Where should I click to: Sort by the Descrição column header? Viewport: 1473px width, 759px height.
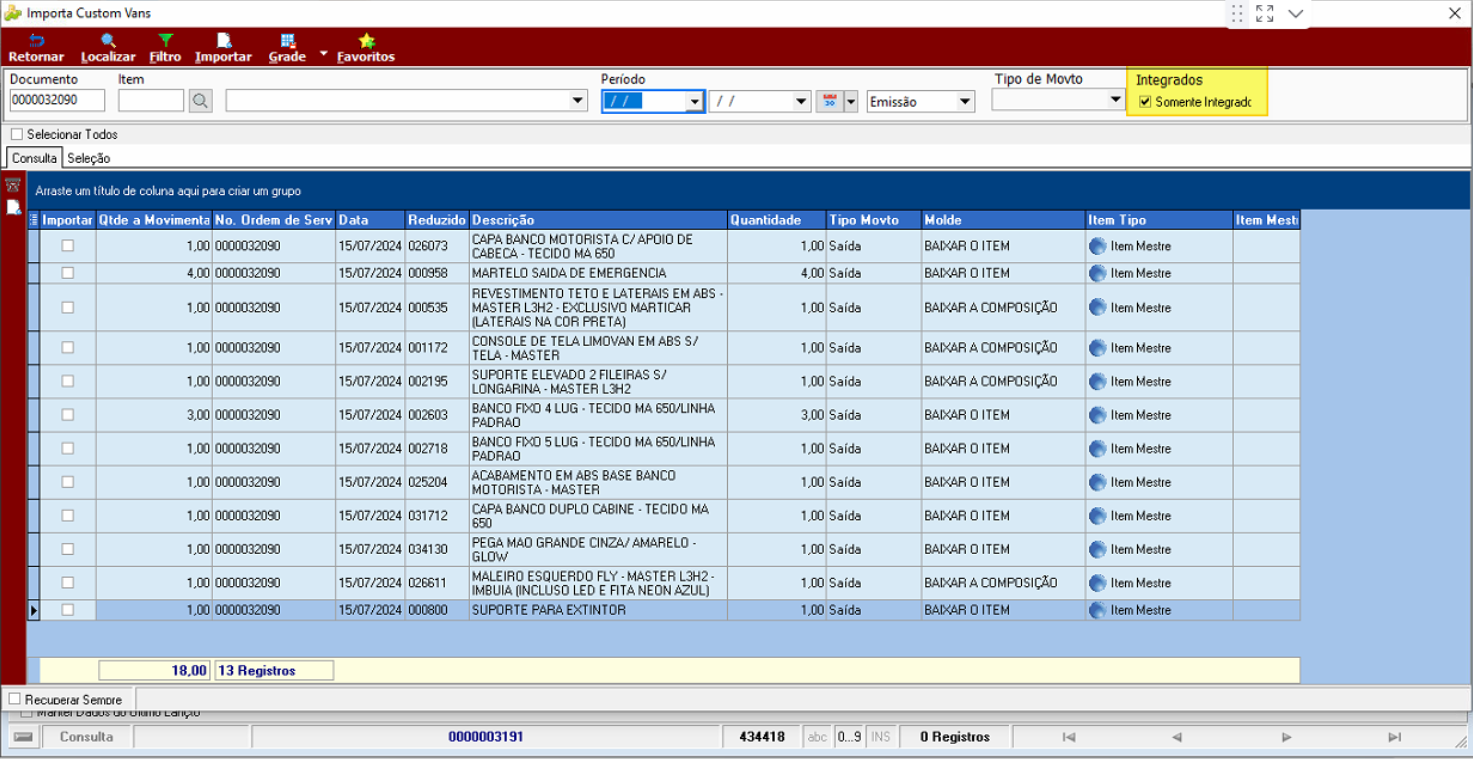click(x=597, y=220)
